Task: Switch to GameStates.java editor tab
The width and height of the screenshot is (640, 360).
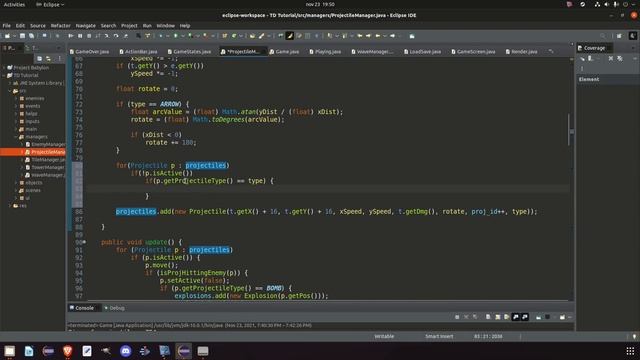Action: point(189,51)
